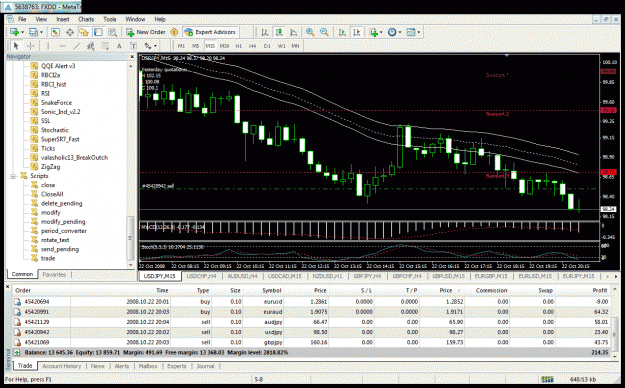
Task: Switch chart to line chart style
Action: [293, 32]
